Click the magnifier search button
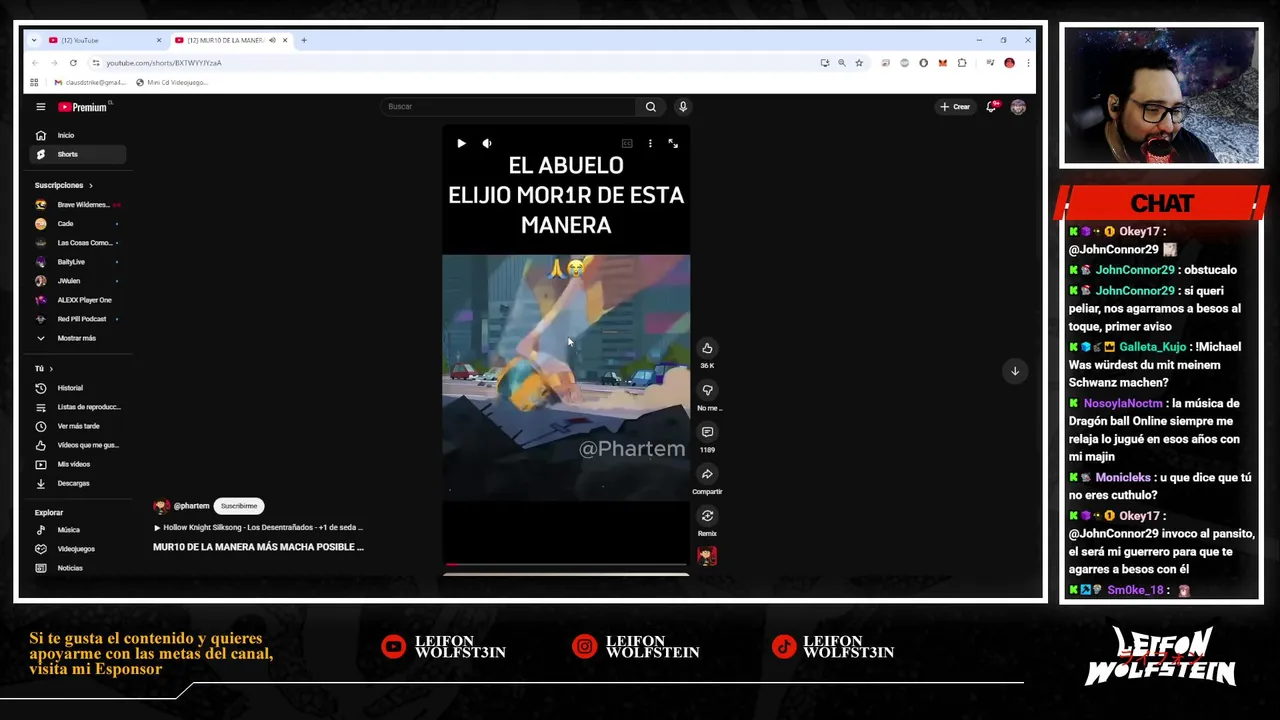This screenshot has width=1280, height=720. (650, 107)
